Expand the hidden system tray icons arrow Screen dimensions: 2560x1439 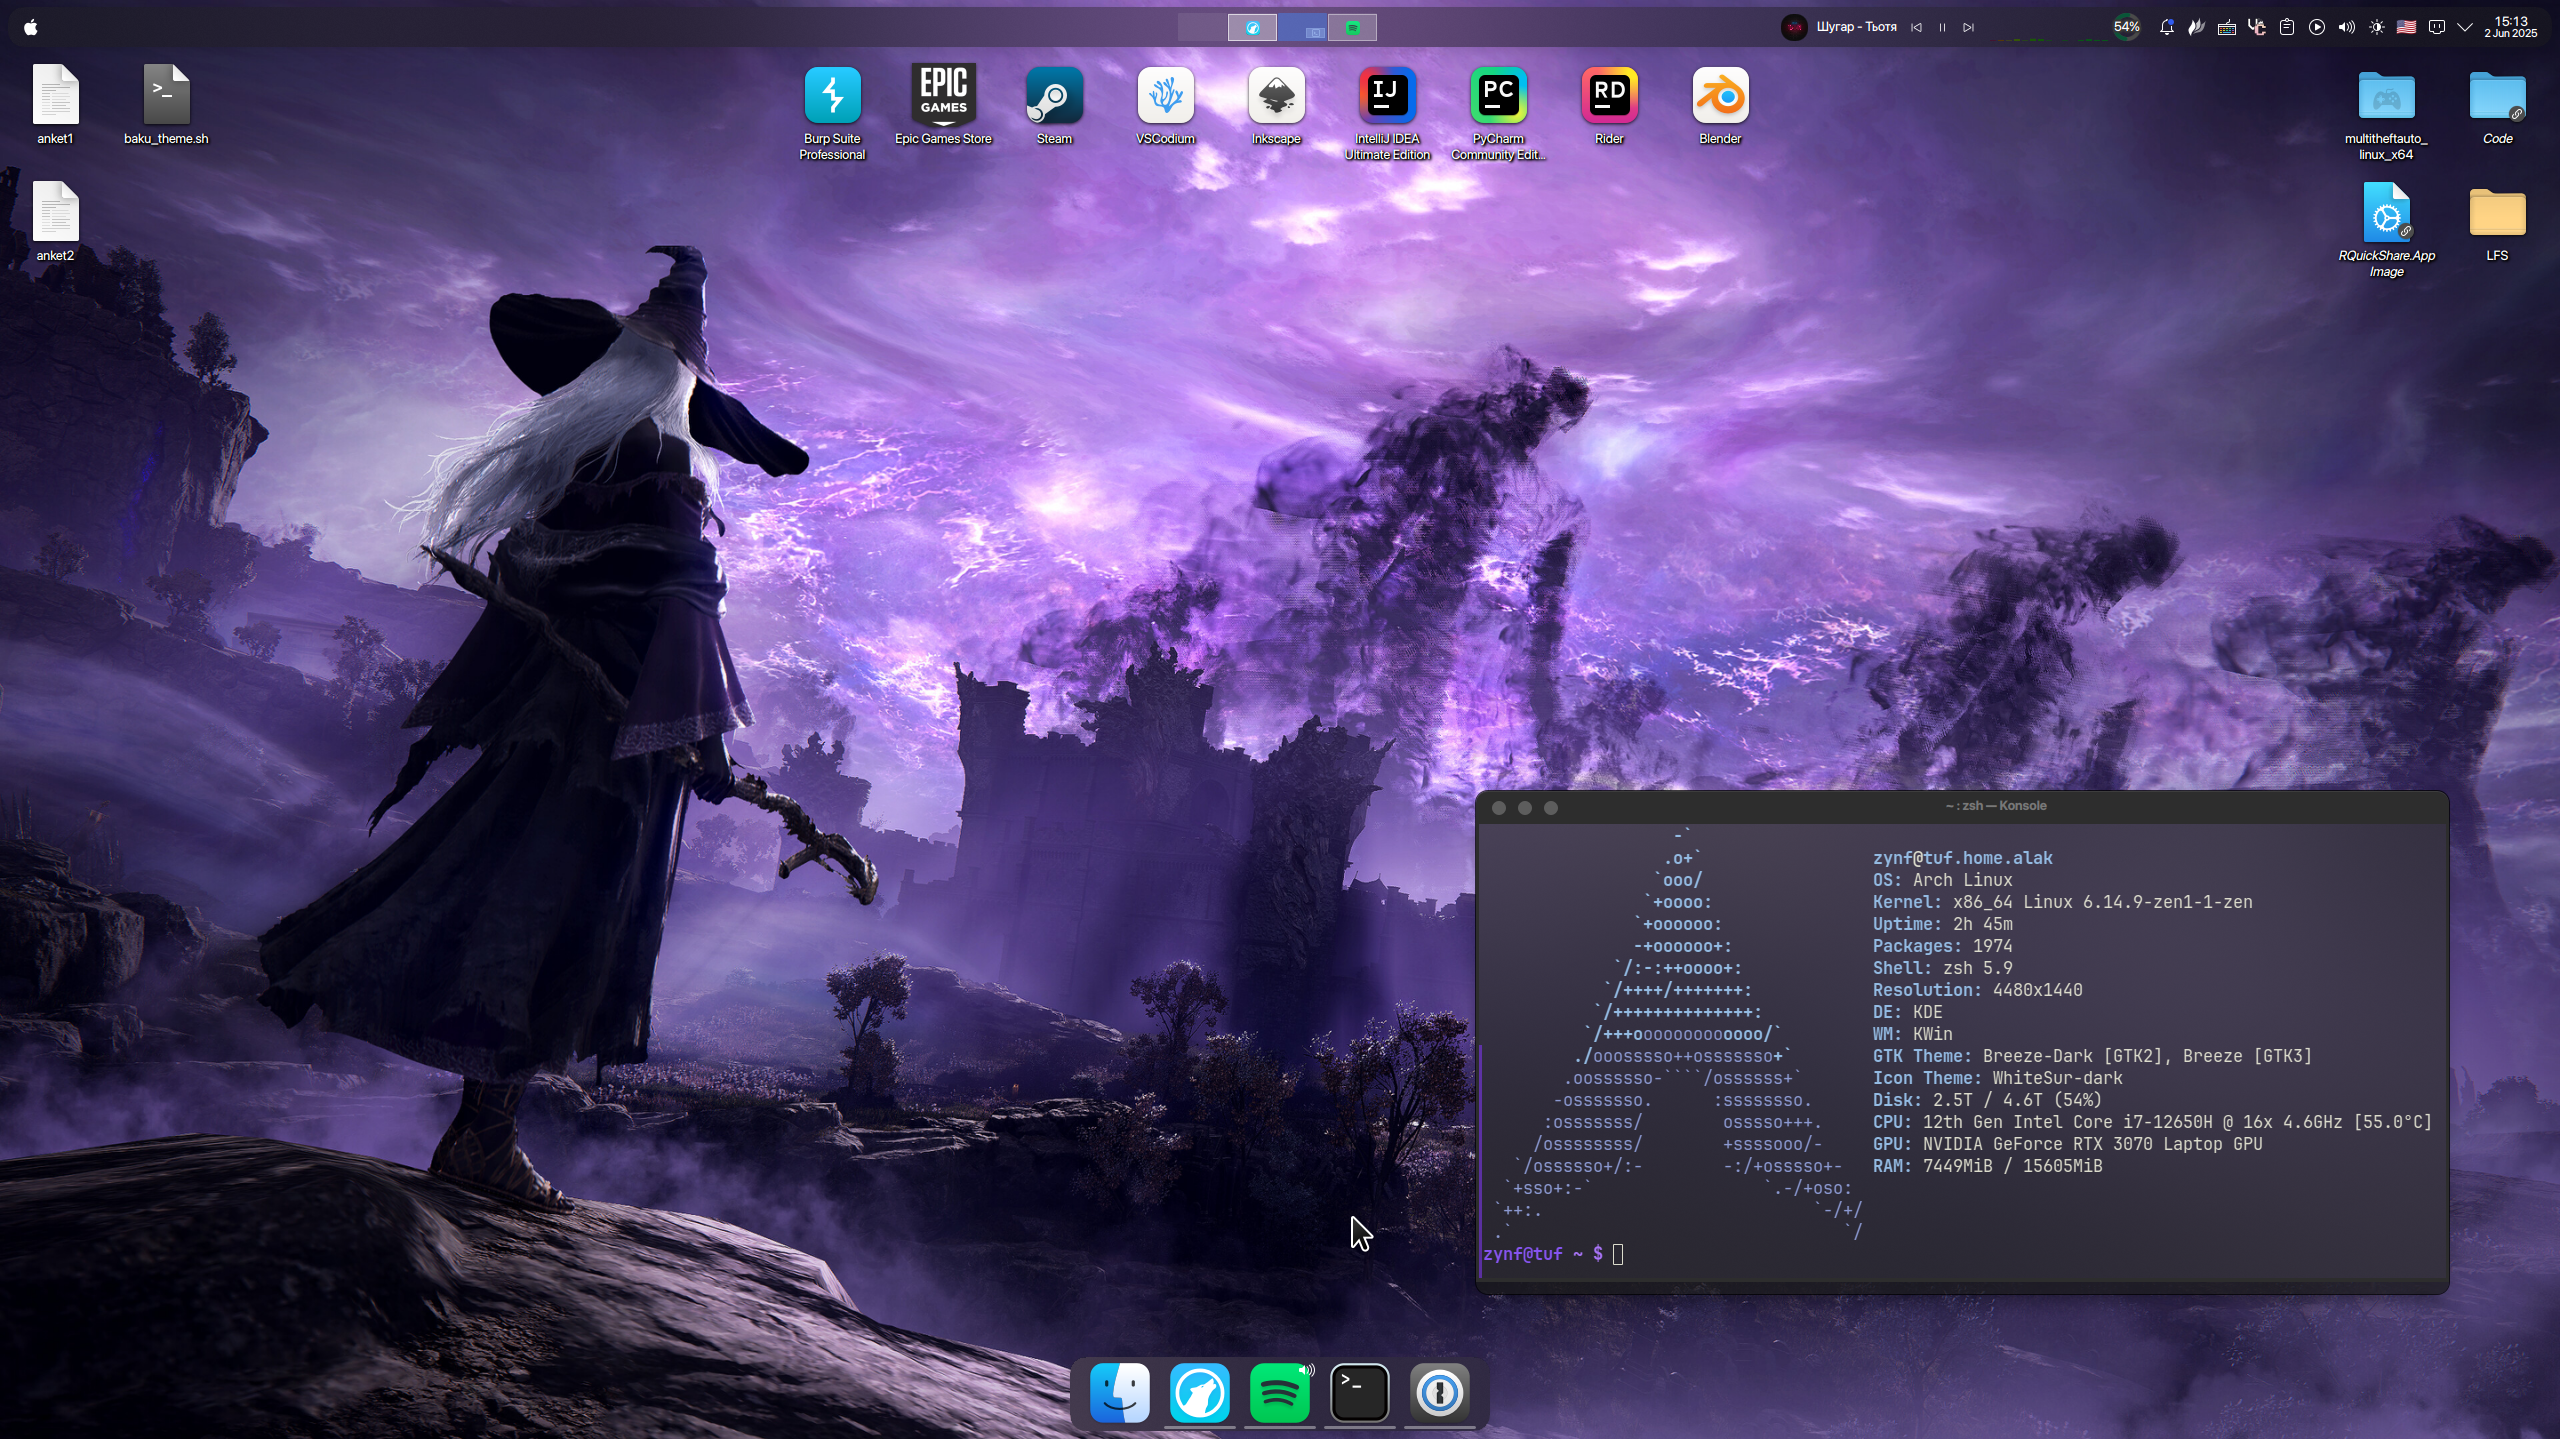[2464, 27]
